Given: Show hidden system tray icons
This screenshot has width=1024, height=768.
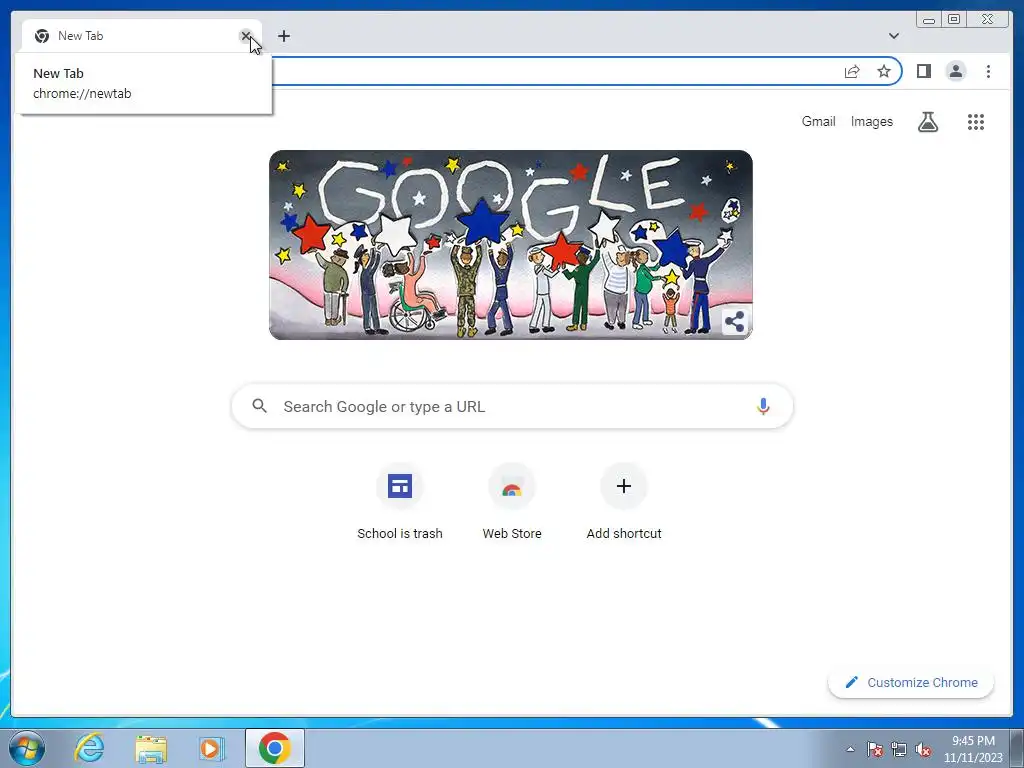Looking at the screenshot, I should pyautogui.click(x=850, y=749).
